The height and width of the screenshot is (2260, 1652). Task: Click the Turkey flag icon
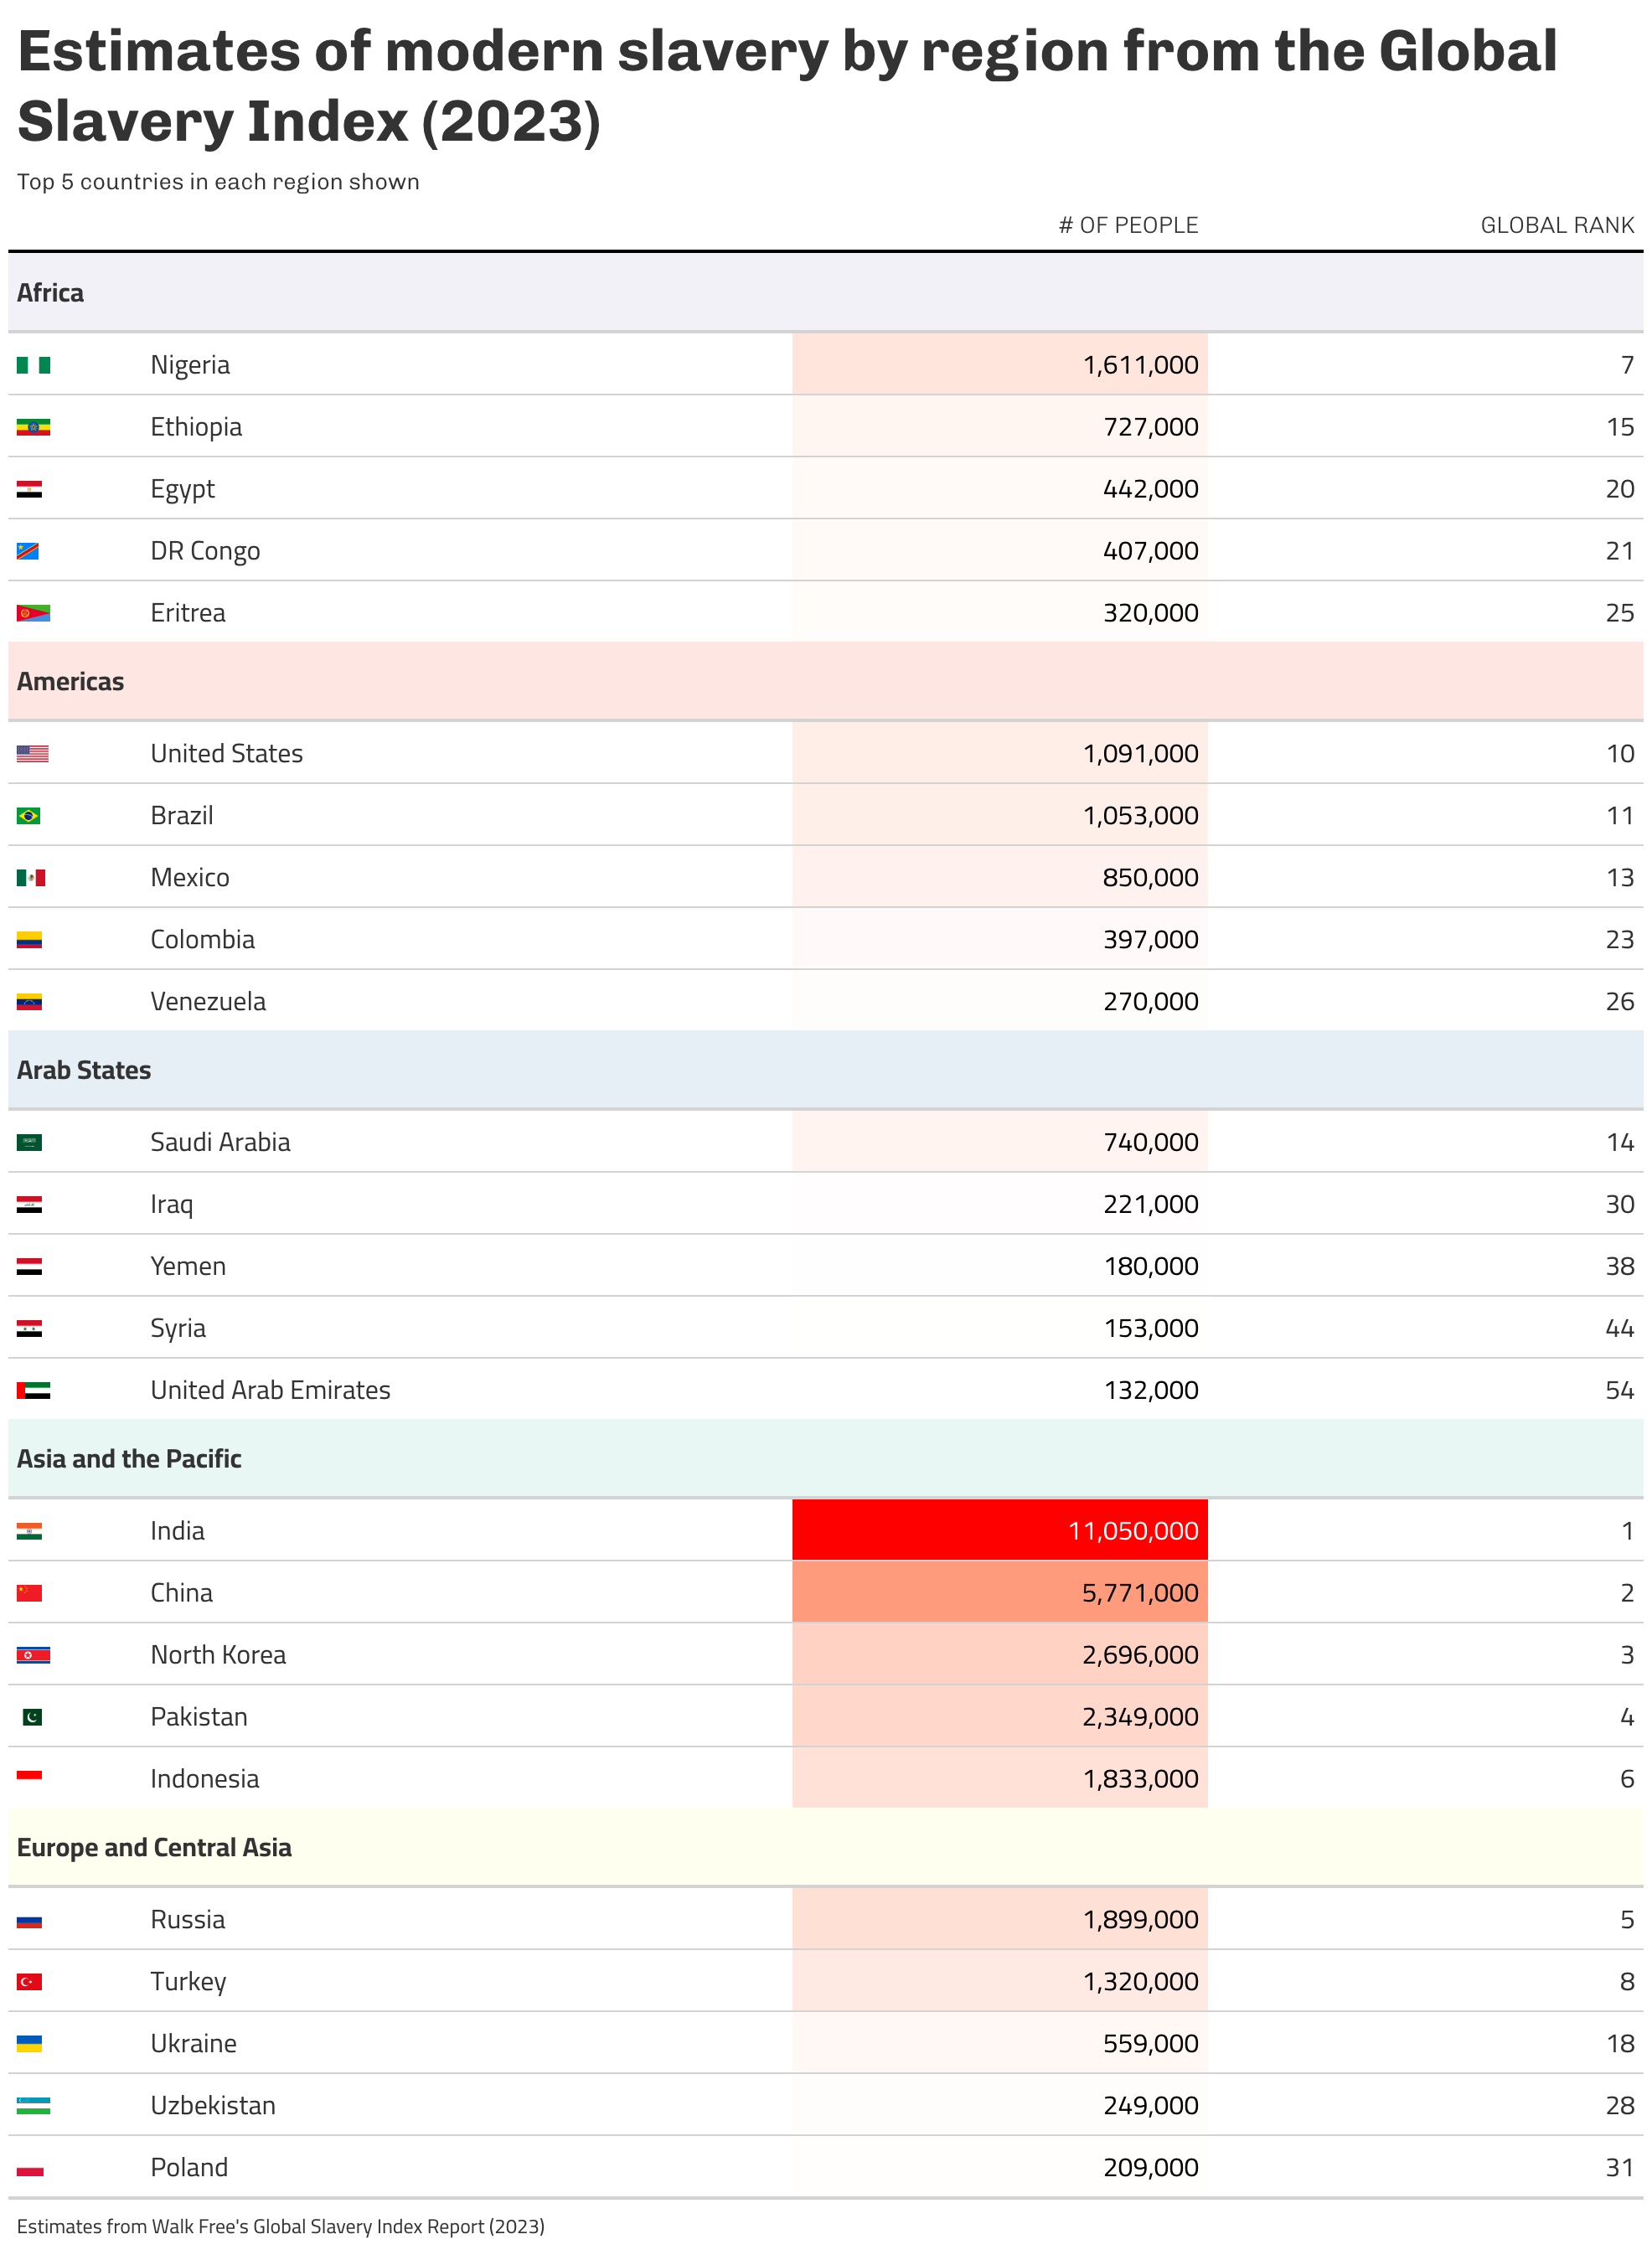(29, 1981)
